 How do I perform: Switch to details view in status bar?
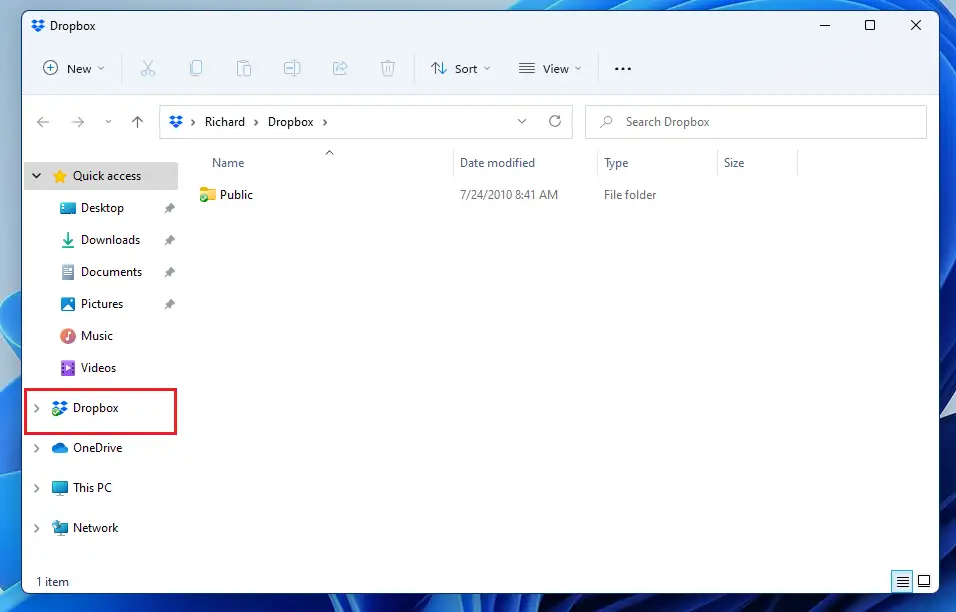(x=902, y=582)
